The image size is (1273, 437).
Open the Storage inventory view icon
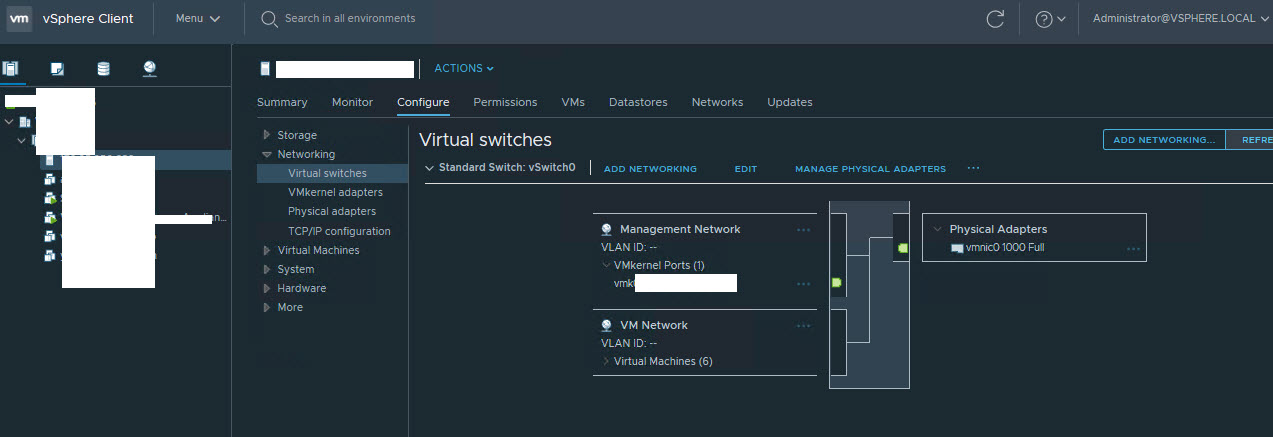[x=104, y=69]
